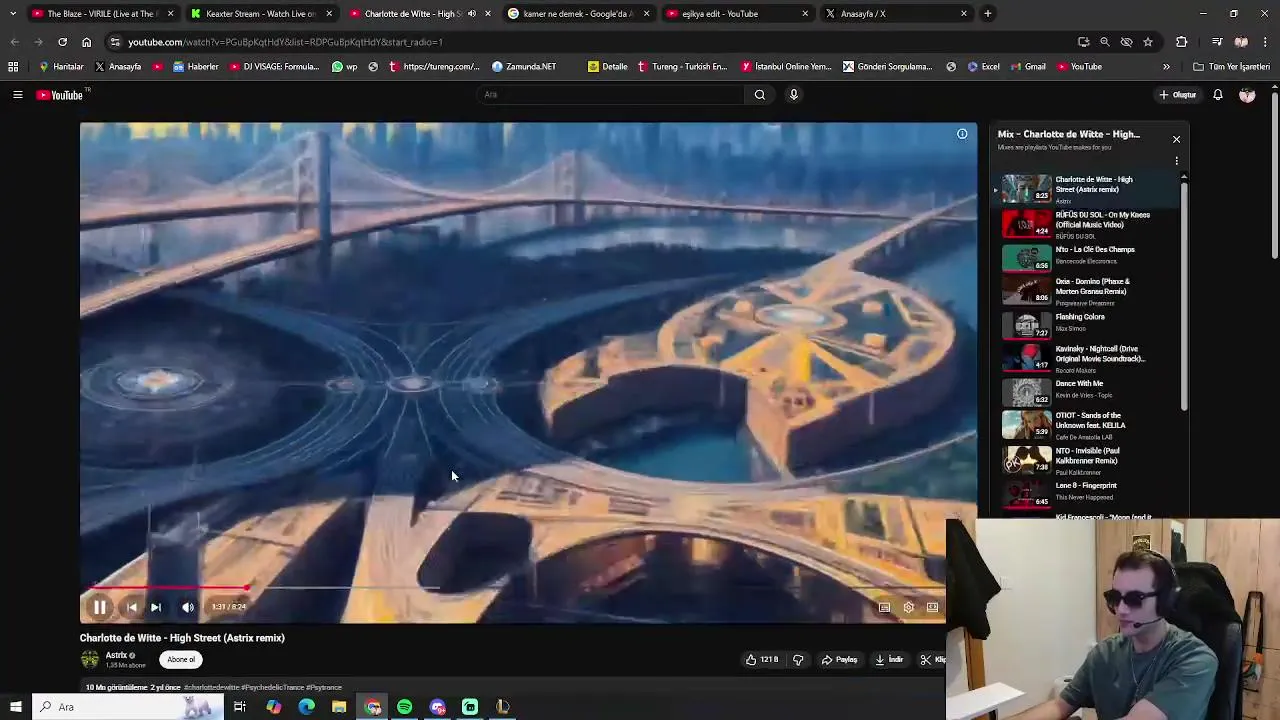Open YouTube account avatar menu

(1247, 95)
